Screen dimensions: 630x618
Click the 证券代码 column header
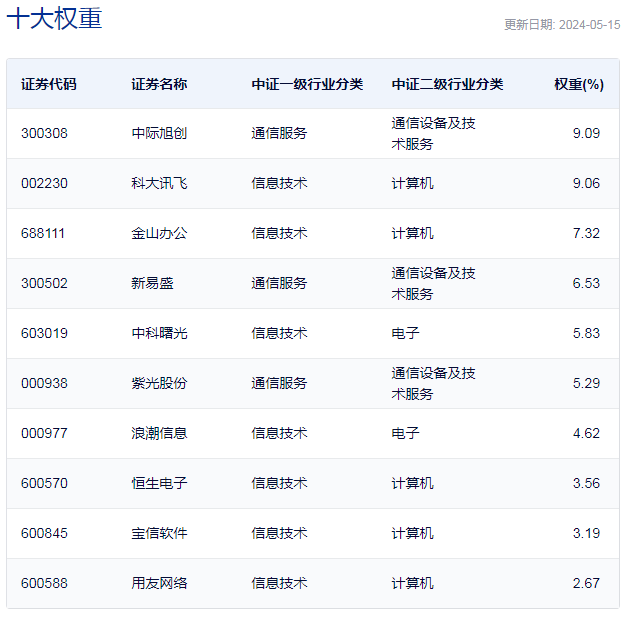[x=49, y=84]
